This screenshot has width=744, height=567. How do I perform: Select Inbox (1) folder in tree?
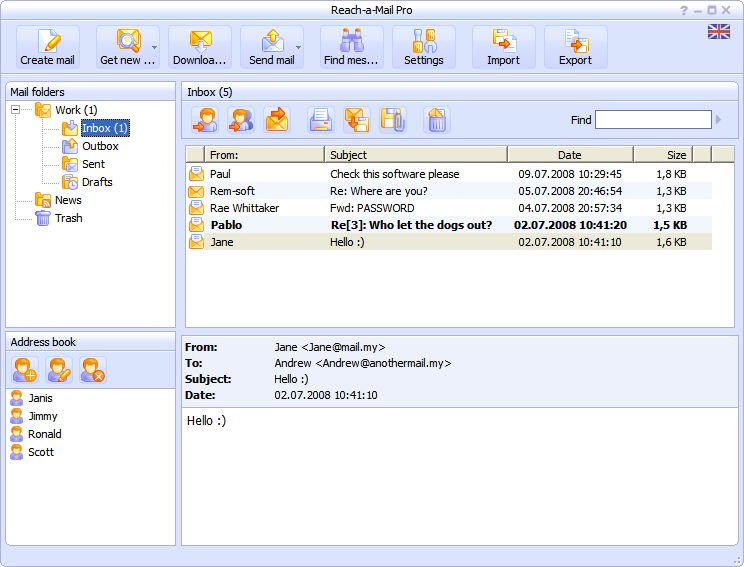(105, 128)
